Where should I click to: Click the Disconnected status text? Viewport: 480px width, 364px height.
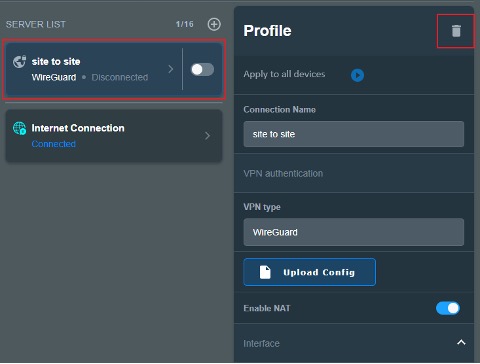pos(120,77)
